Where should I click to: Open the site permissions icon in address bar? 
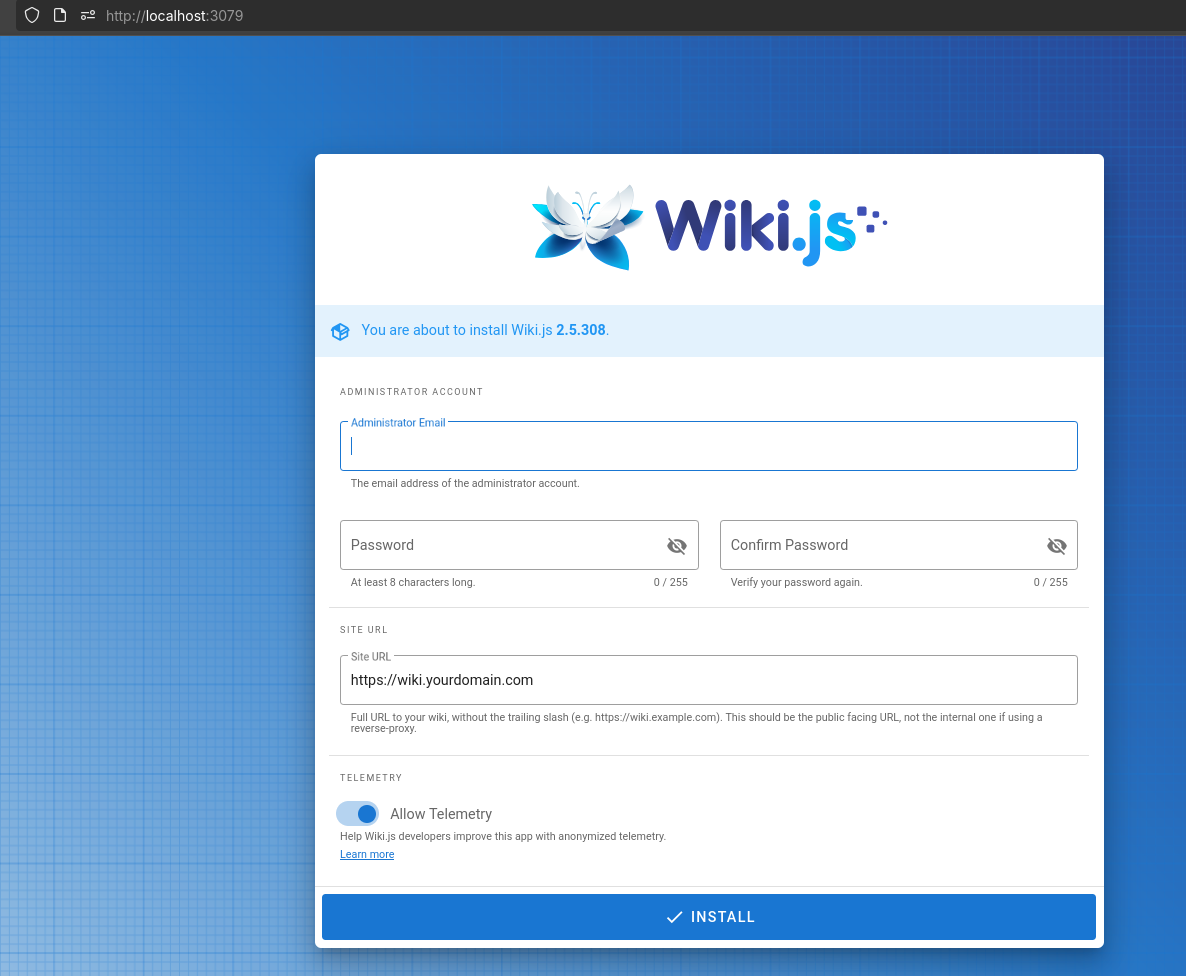[x=88, y=16]
